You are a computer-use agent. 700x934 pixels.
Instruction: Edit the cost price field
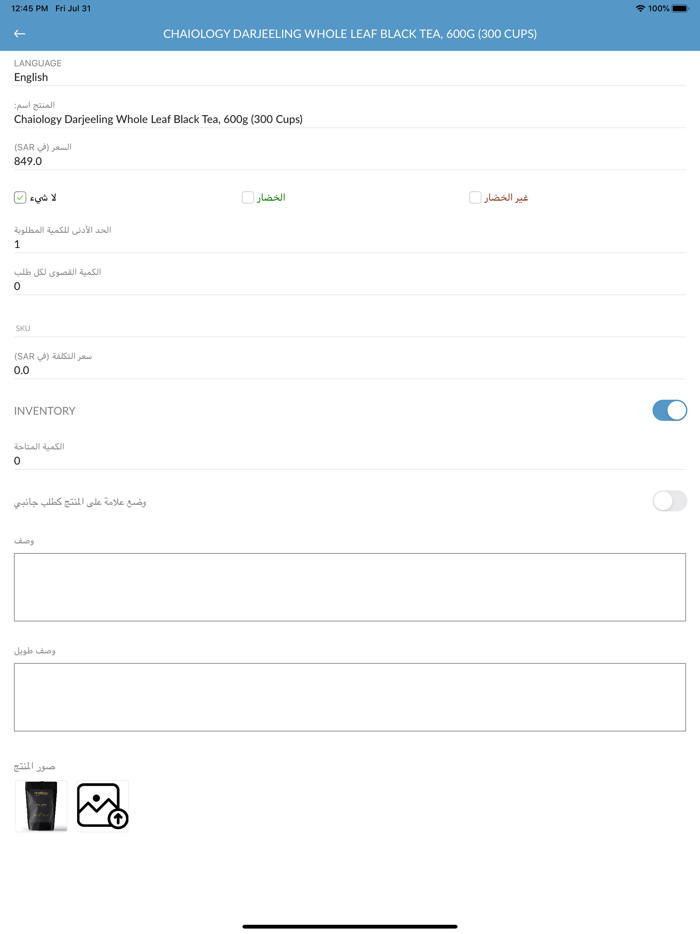[350, 370]
